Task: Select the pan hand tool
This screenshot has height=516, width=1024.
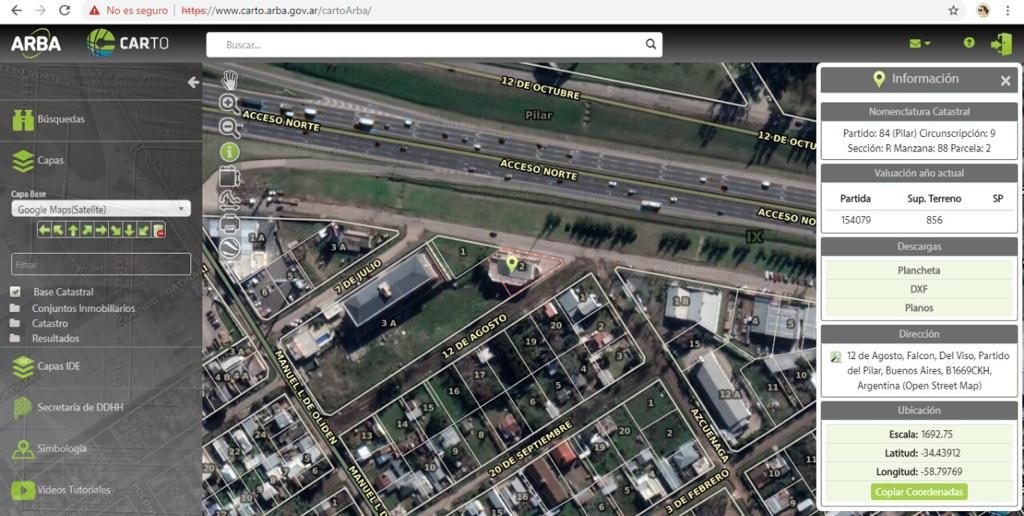Action: pos(229,80)
